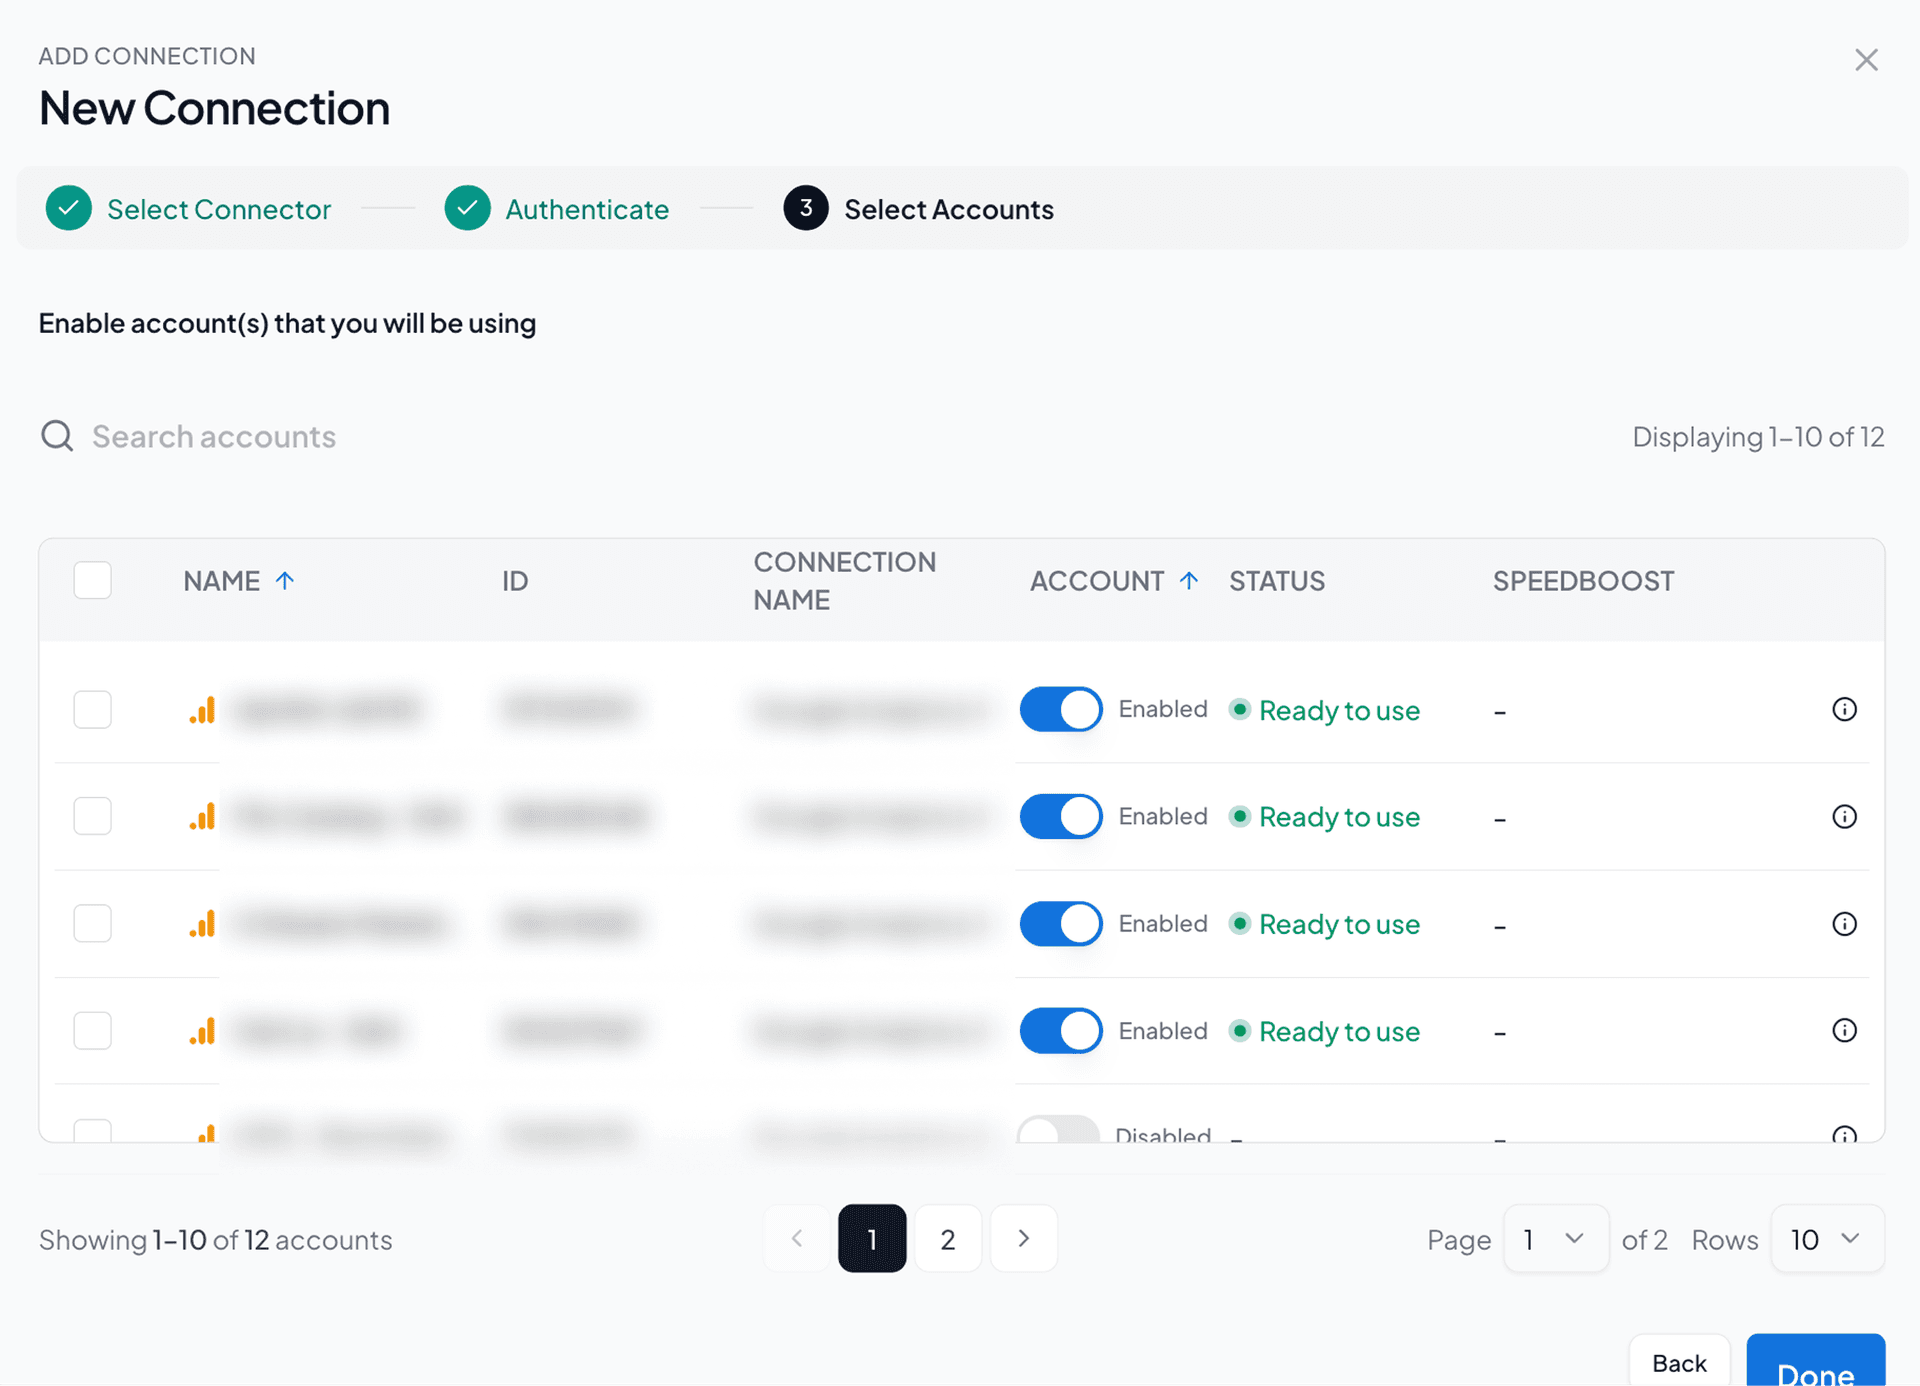Click the SPEEDBOOST column header
The image size is (1920, 1386).
pos(1583,581)
